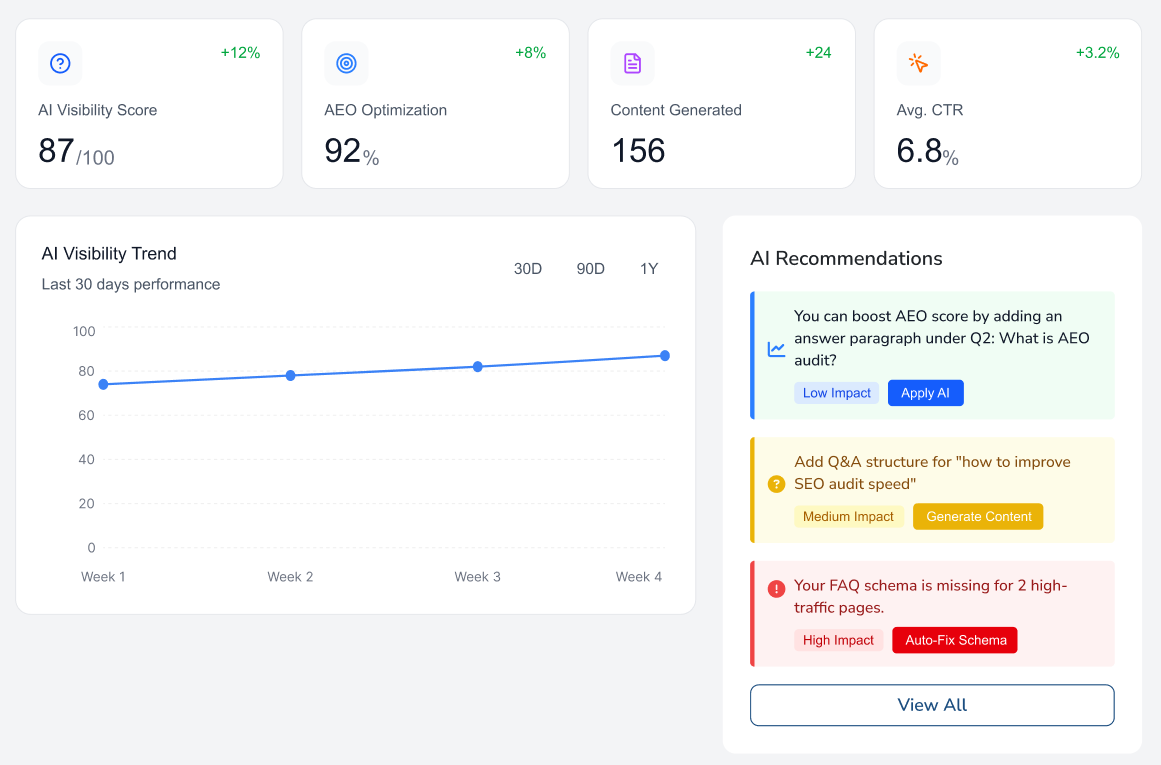Switch chart range to 30D

pos(528,269)
